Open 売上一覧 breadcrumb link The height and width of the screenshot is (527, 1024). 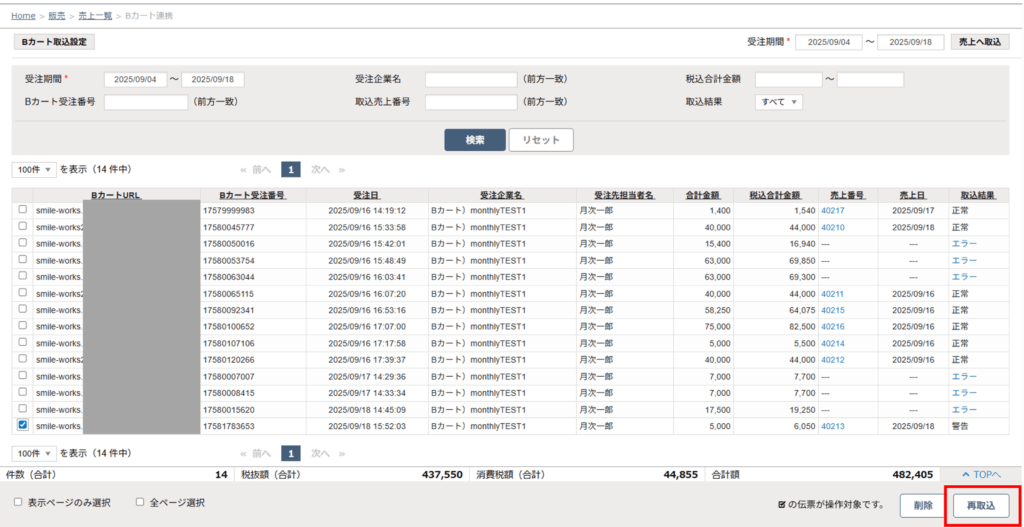pyautogui.click(x=95, y=16)
